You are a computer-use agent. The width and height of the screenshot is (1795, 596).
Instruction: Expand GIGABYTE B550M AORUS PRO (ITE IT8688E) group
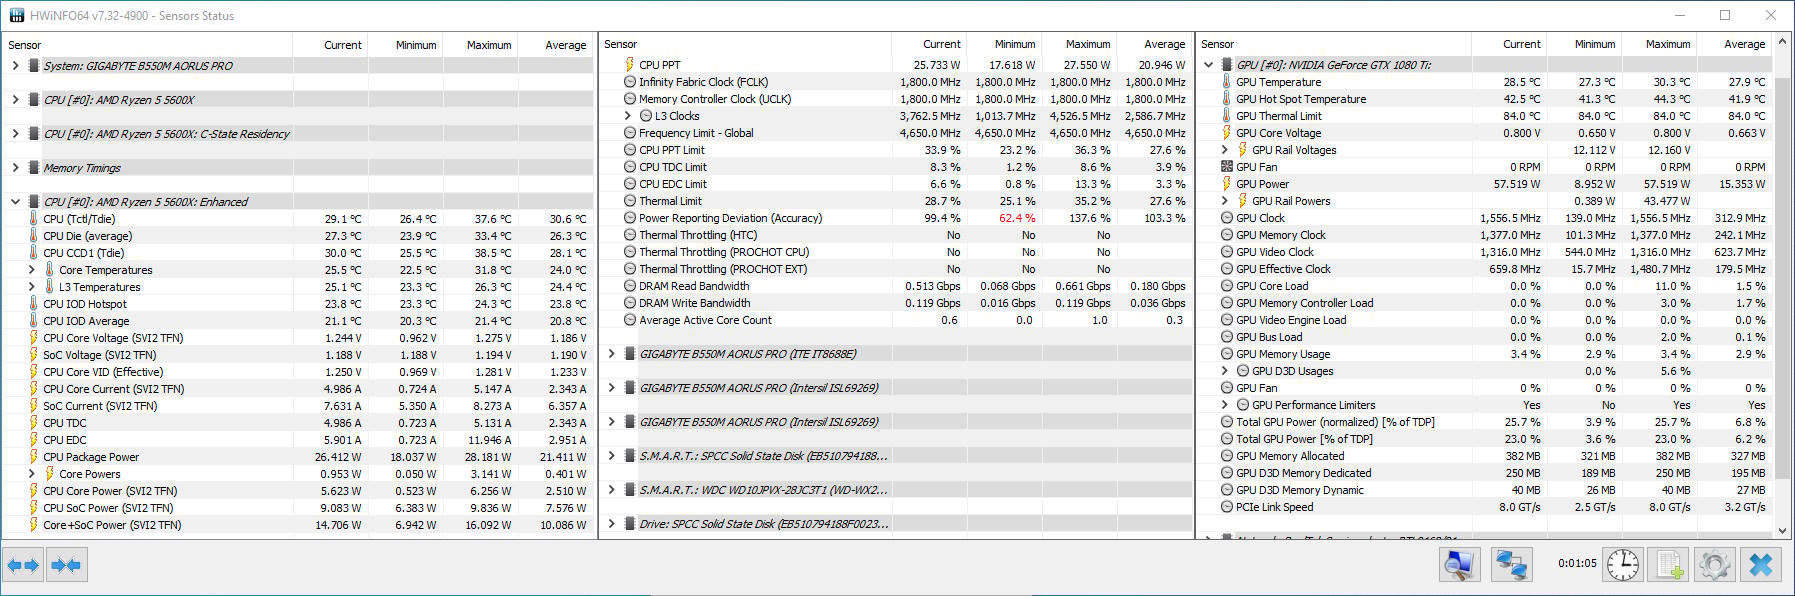coord(612,354)
